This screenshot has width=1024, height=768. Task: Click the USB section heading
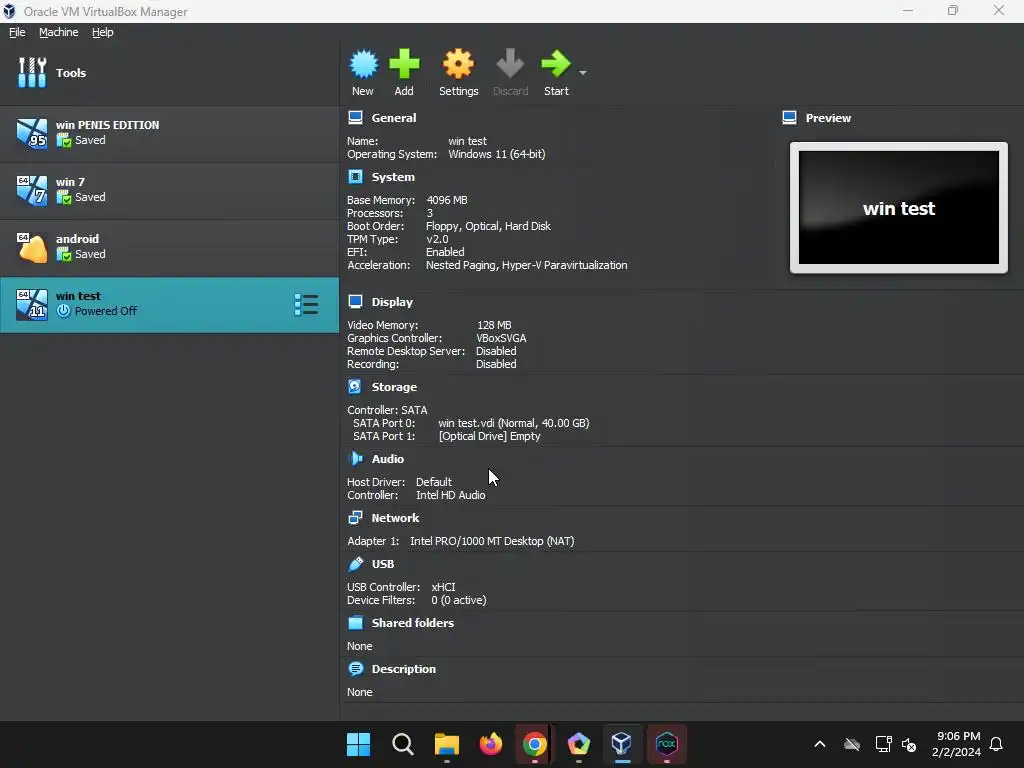[383, 564]
